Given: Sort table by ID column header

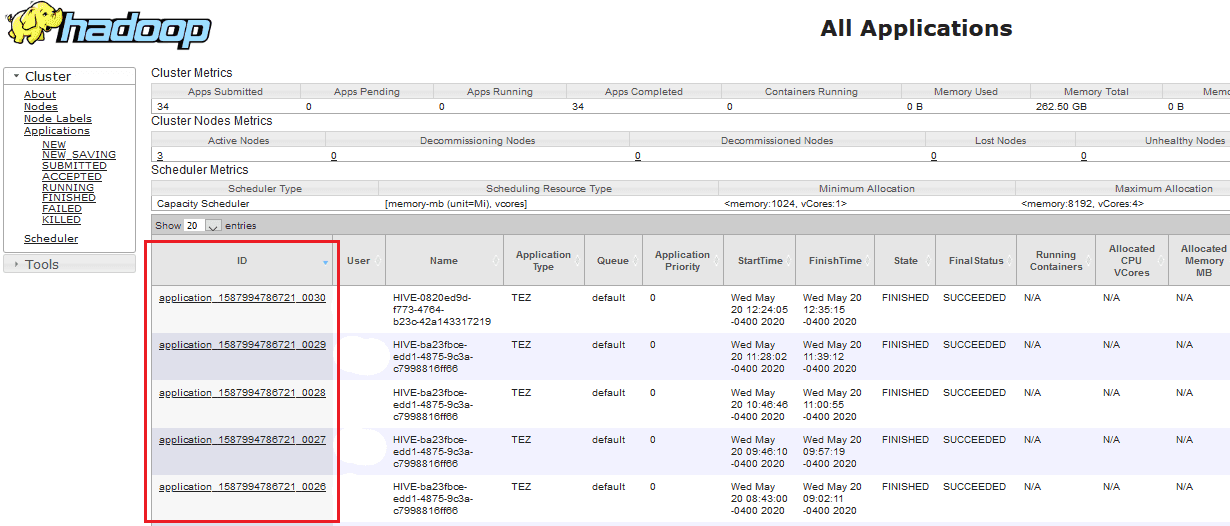Looking at the screenshot, I should click(242, 261).
